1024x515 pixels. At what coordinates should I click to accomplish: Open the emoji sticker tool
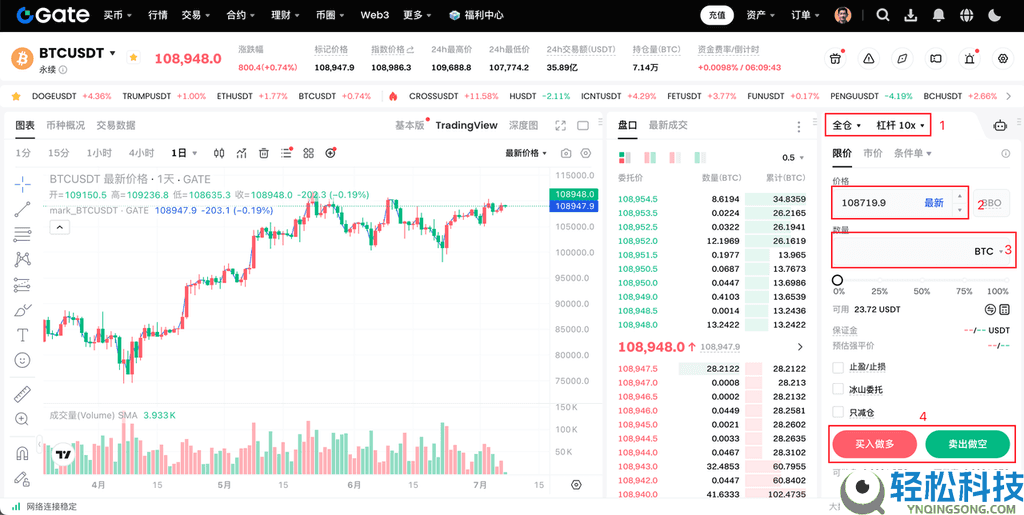[x=22, y=360]
